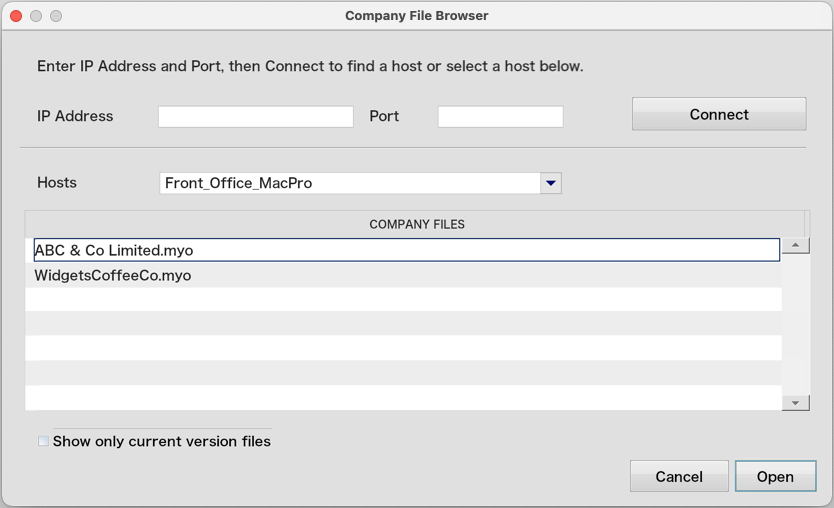Screen dimensions: 834x508
Task: Click the Company File Browser title bar text
Action: (416, 16)
